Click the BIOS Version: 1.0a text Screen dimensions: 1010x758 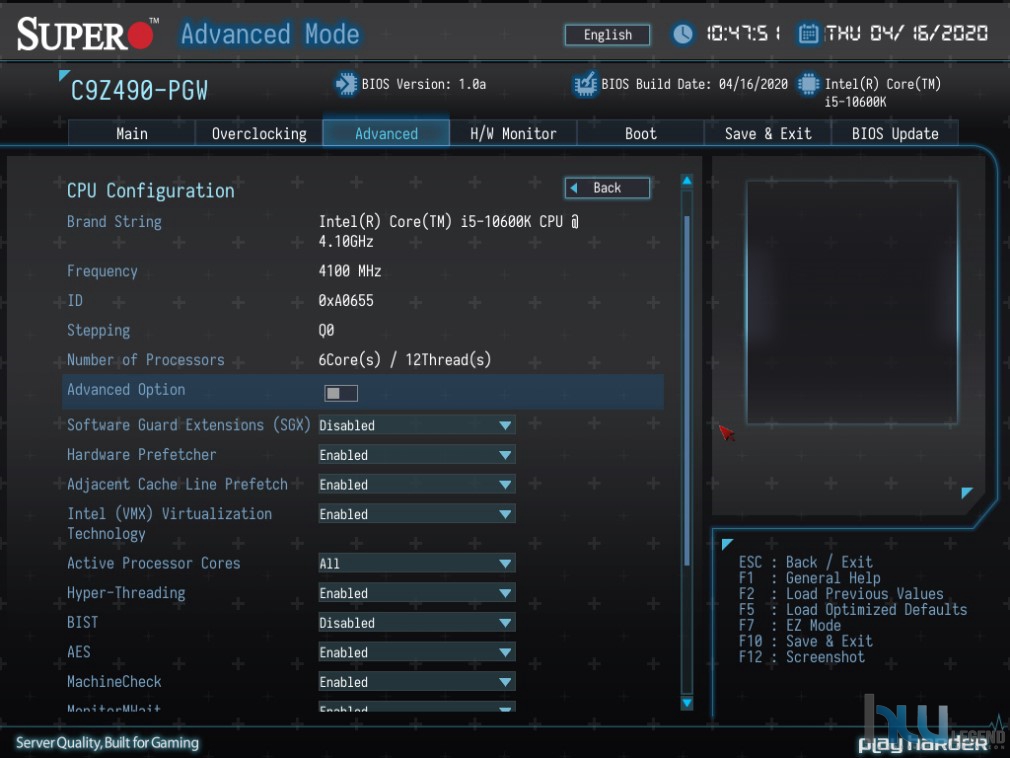click(424, 84)
